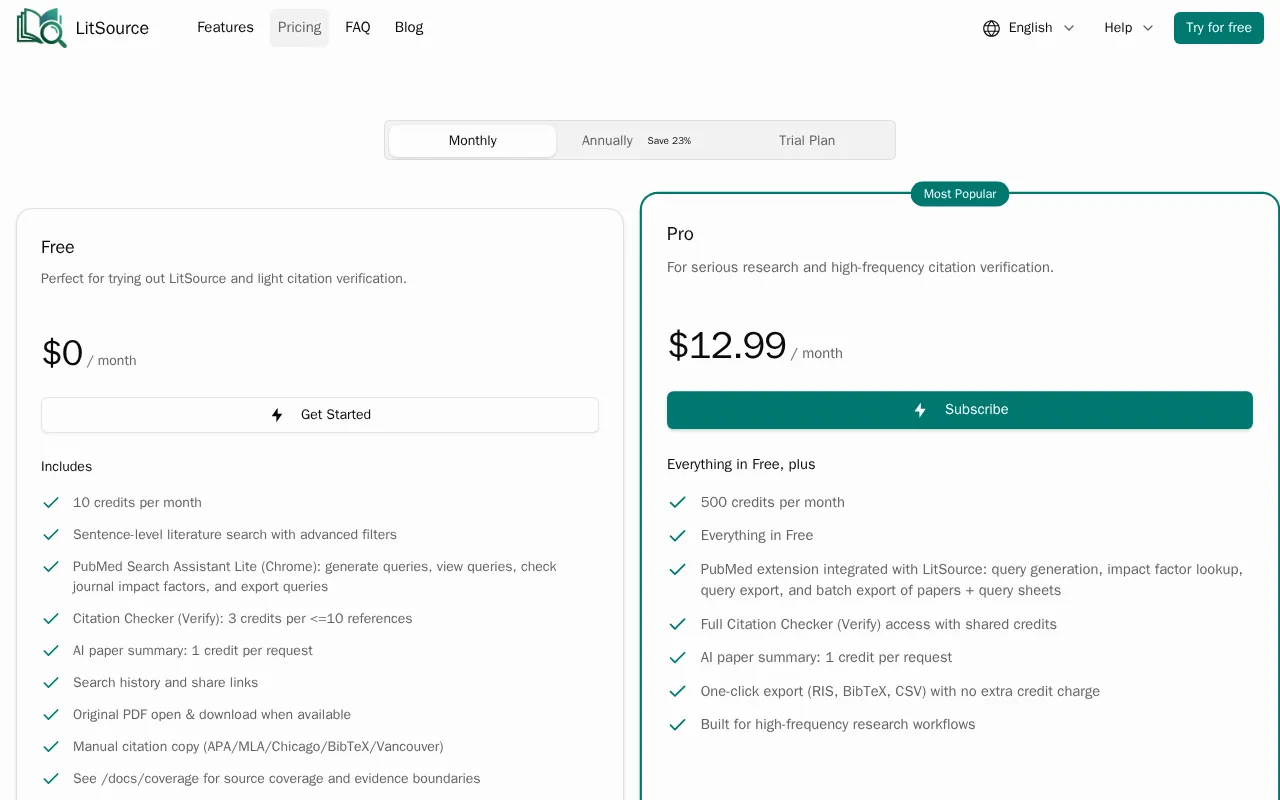Click checkmark beside Citation Checker 3 credits
Viewport: 1280px width, 800px height.
[x=51, y=619]
